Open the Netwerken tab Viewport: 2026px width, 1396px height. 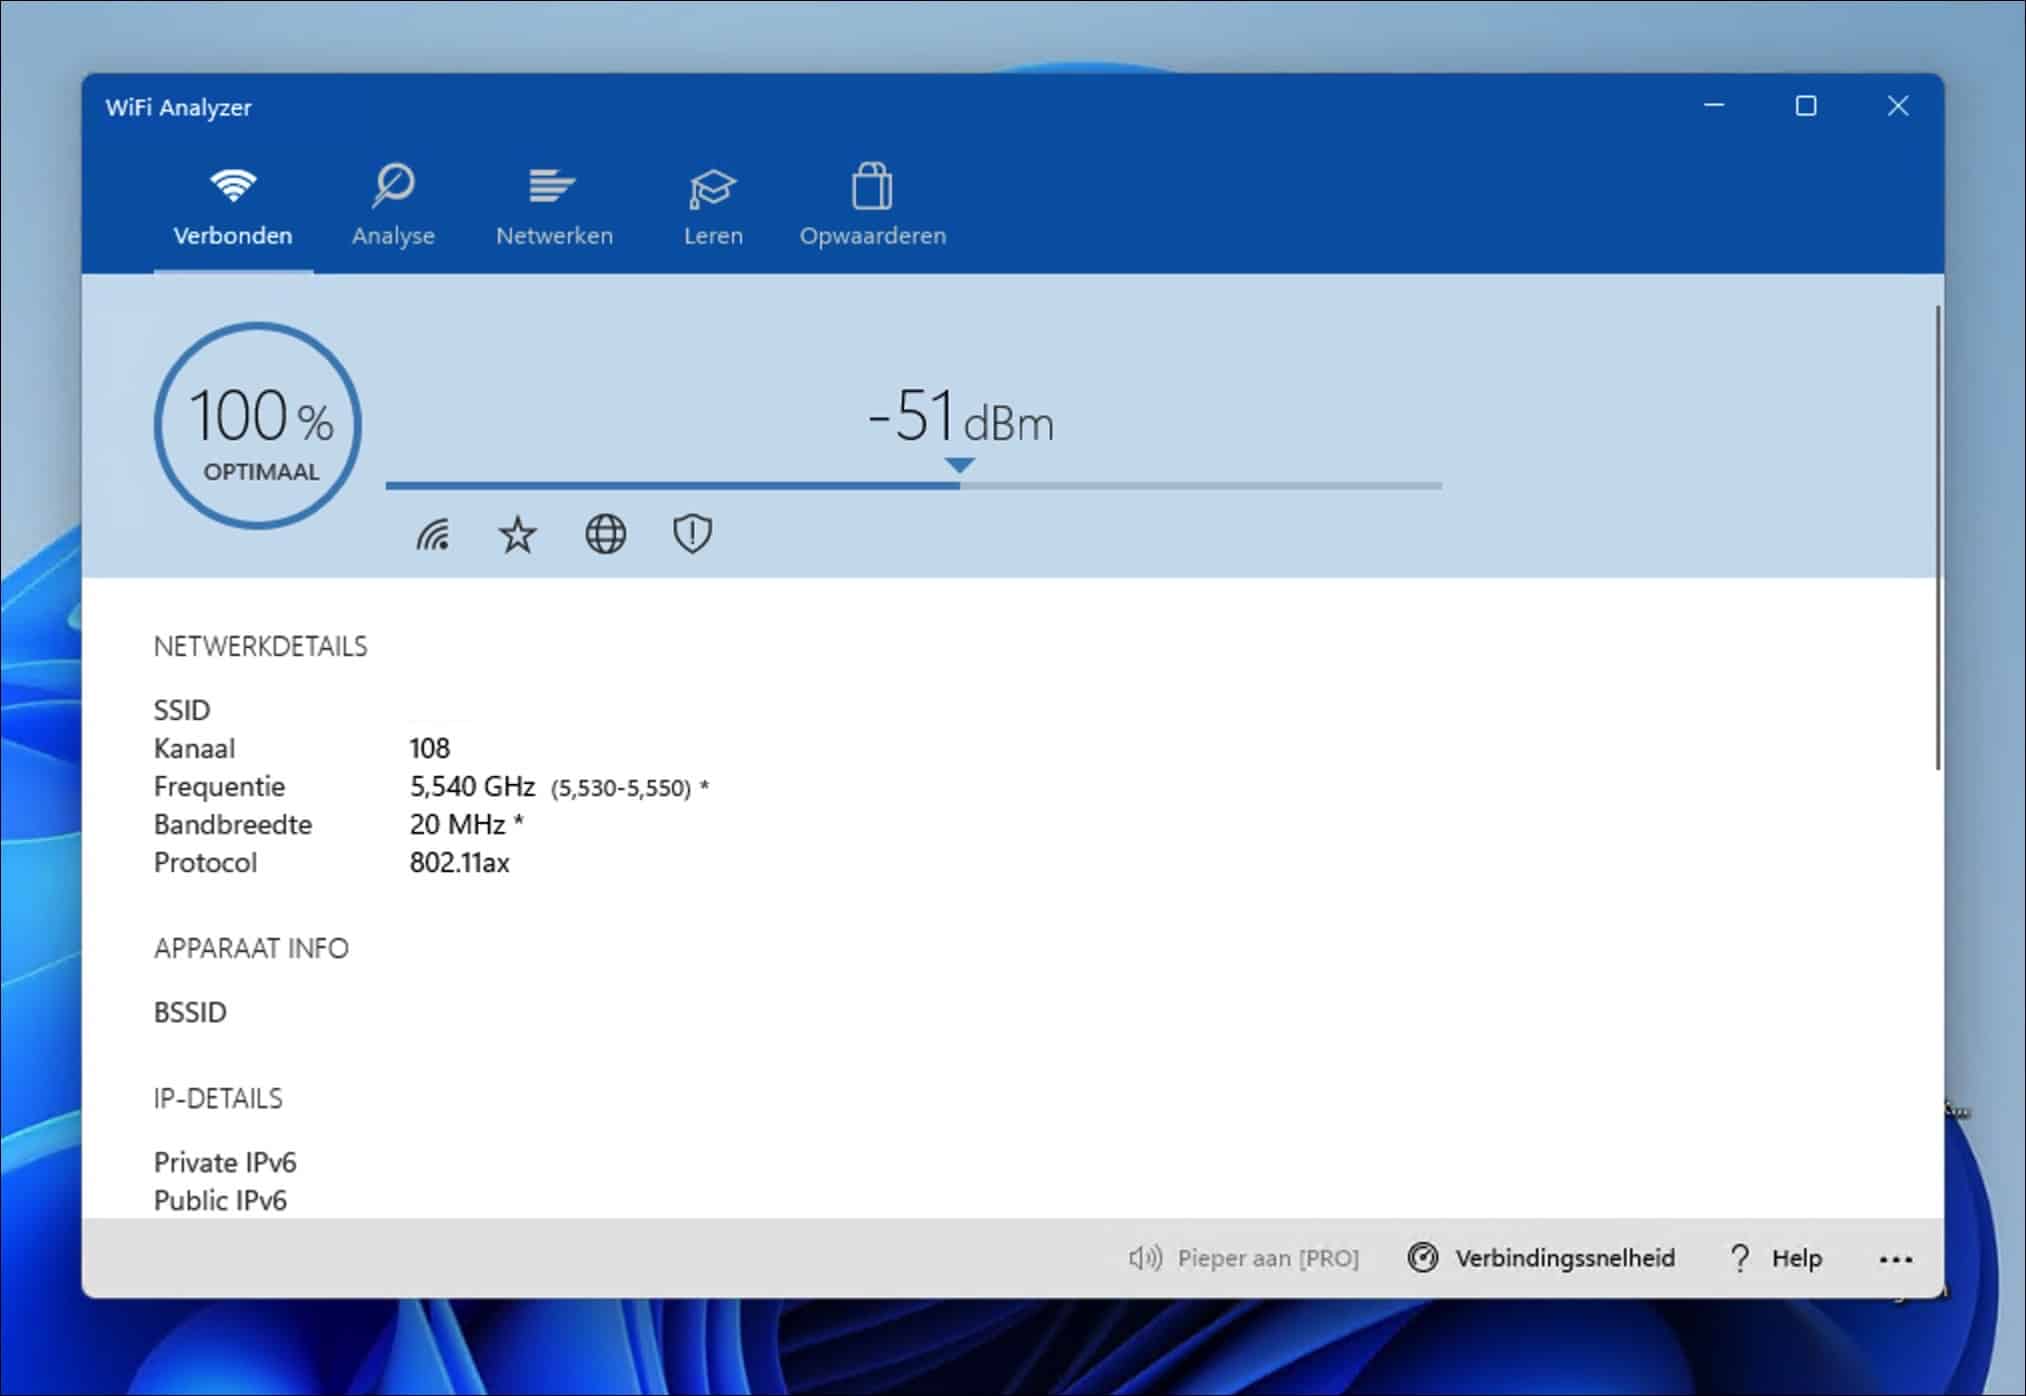[553, 207]
